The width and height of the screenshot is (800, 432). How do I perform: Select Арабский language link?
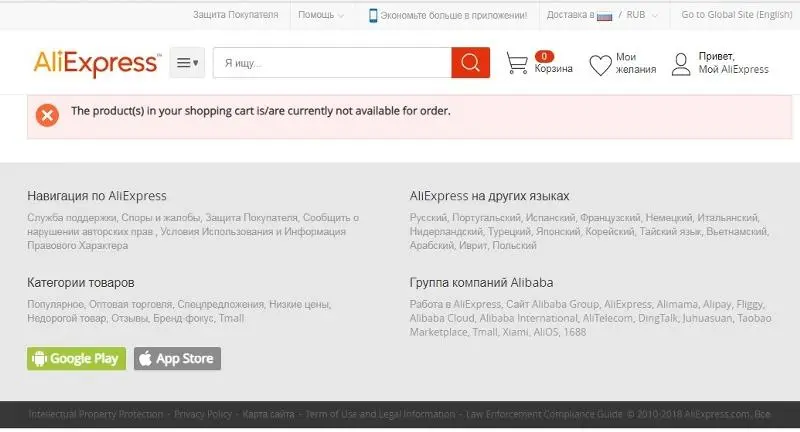[x=432, y=245]
